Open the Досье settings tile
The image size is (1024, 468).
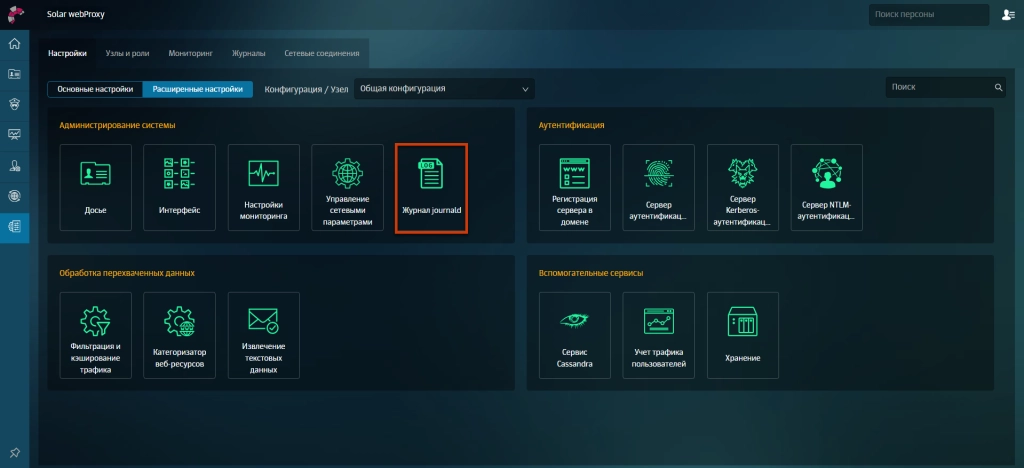[95, 187]
